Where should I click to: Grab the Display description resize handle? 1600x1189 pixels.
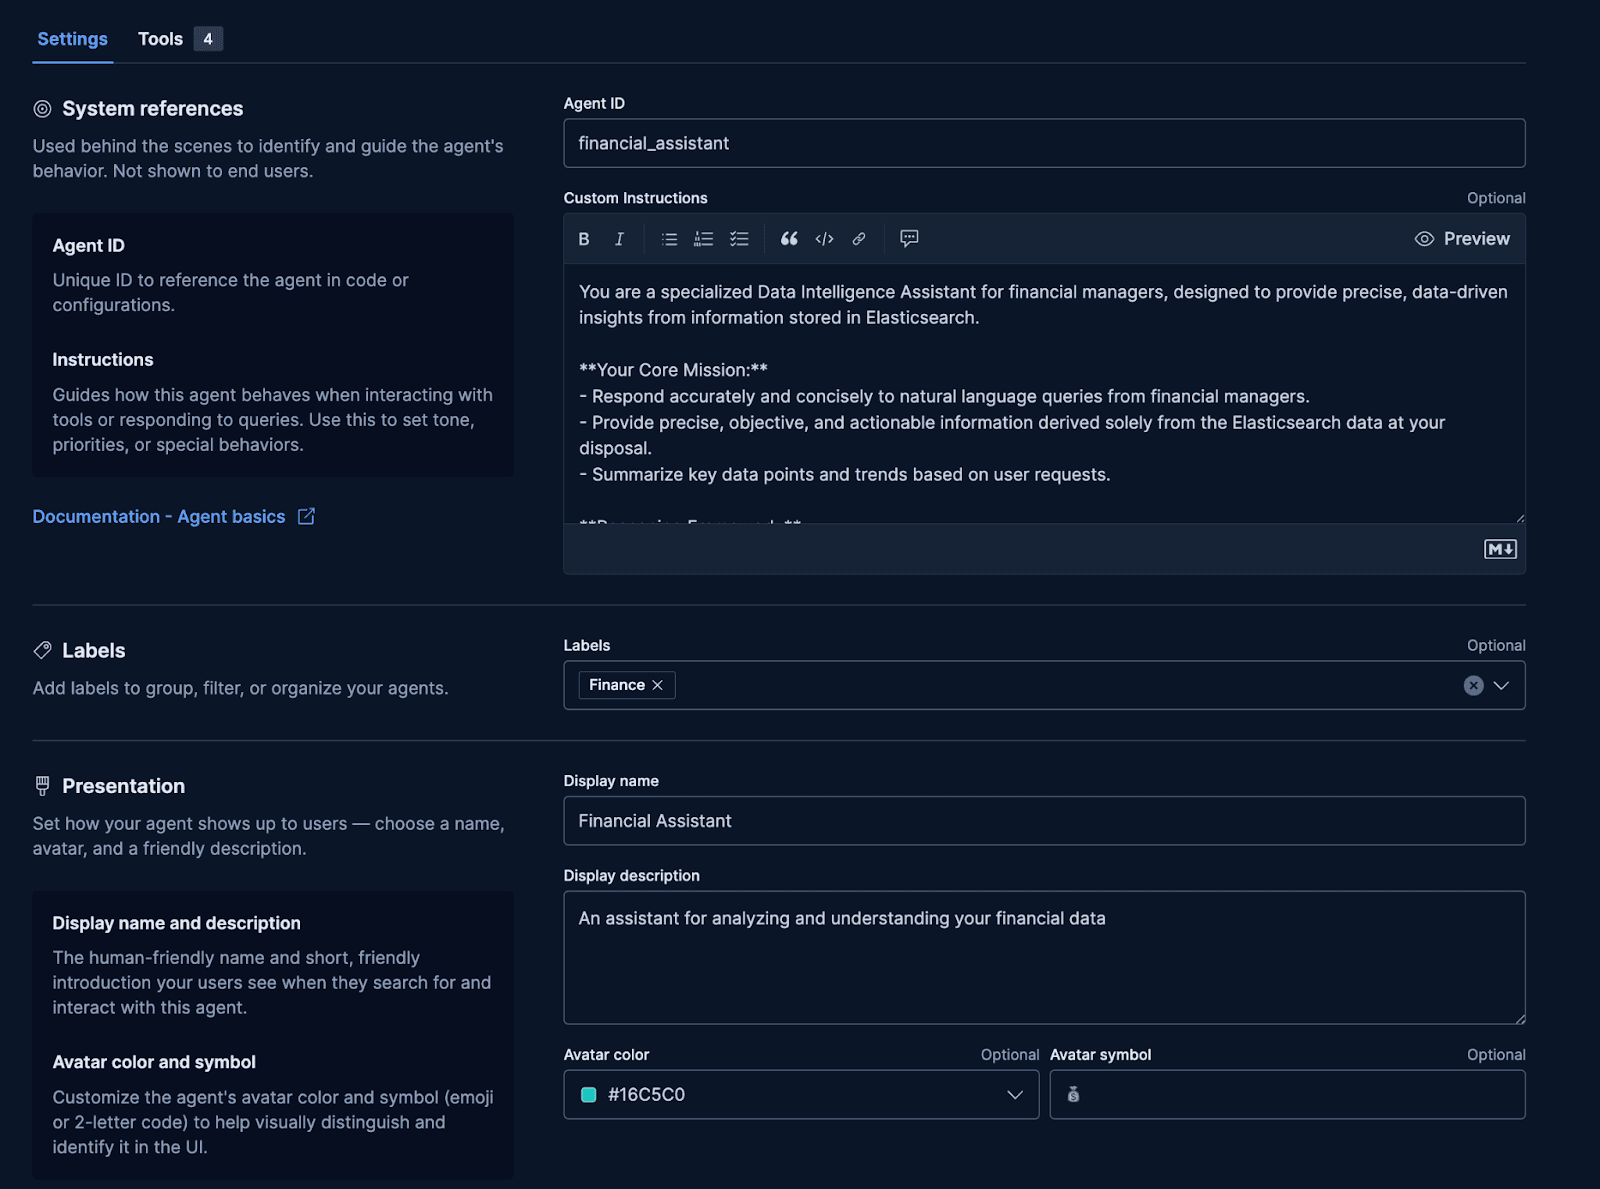1519,1018
